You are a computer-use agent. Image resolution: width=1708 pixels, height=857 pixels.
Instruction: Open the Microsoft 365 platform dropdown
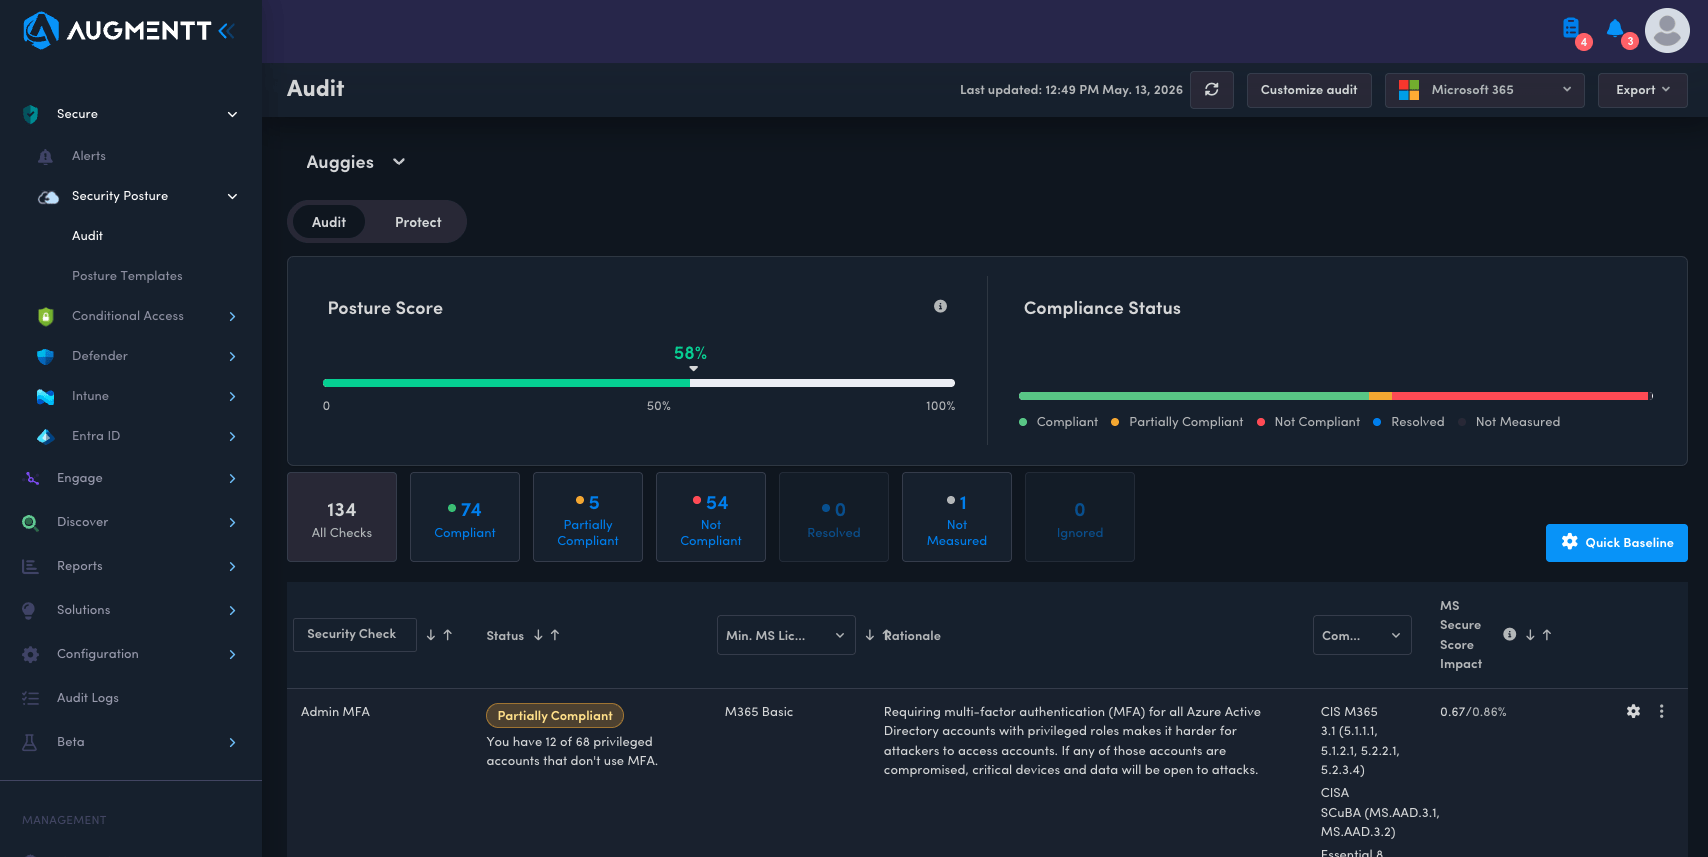coord(1484,90)
